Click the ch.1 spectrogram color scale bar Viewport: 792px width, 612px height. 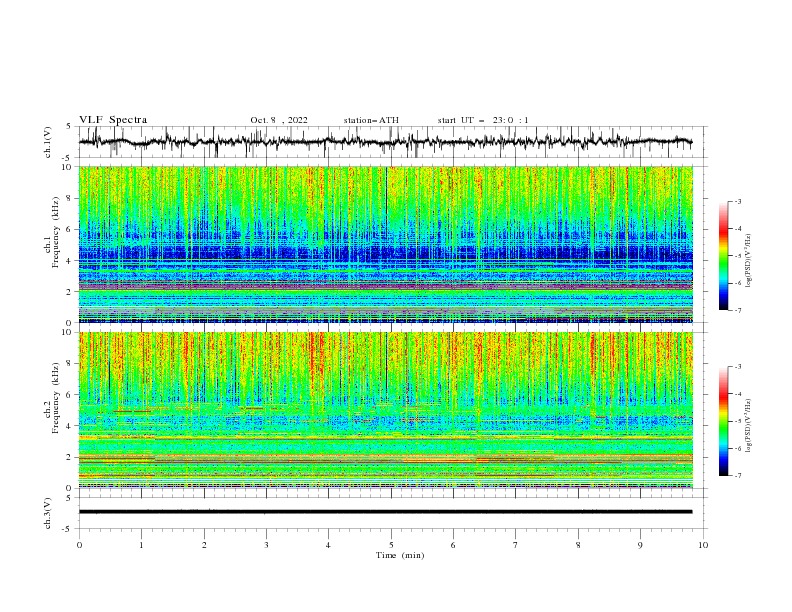pos(723,256)
